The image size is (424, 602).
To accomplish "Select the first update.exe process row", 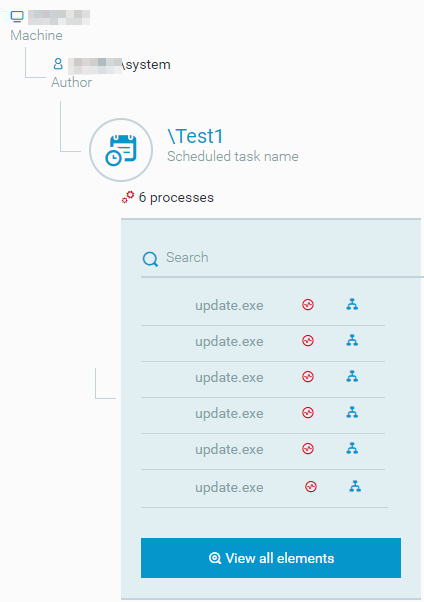I will coord(263,305).
